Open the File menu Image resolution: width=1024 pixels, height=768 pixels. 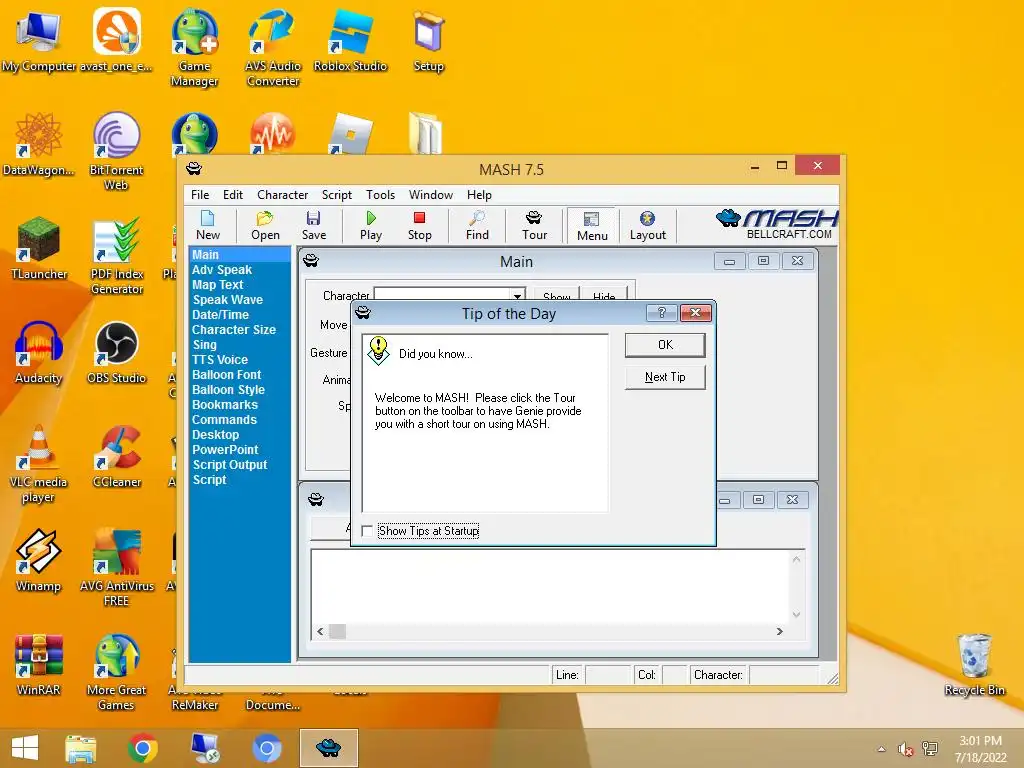tap(200, 195)
